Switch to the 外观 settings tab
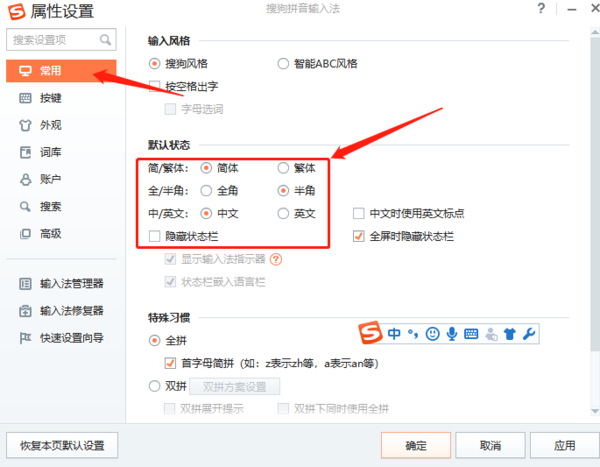This screenshot has width=600, height=467. click(x=61, y=125)
